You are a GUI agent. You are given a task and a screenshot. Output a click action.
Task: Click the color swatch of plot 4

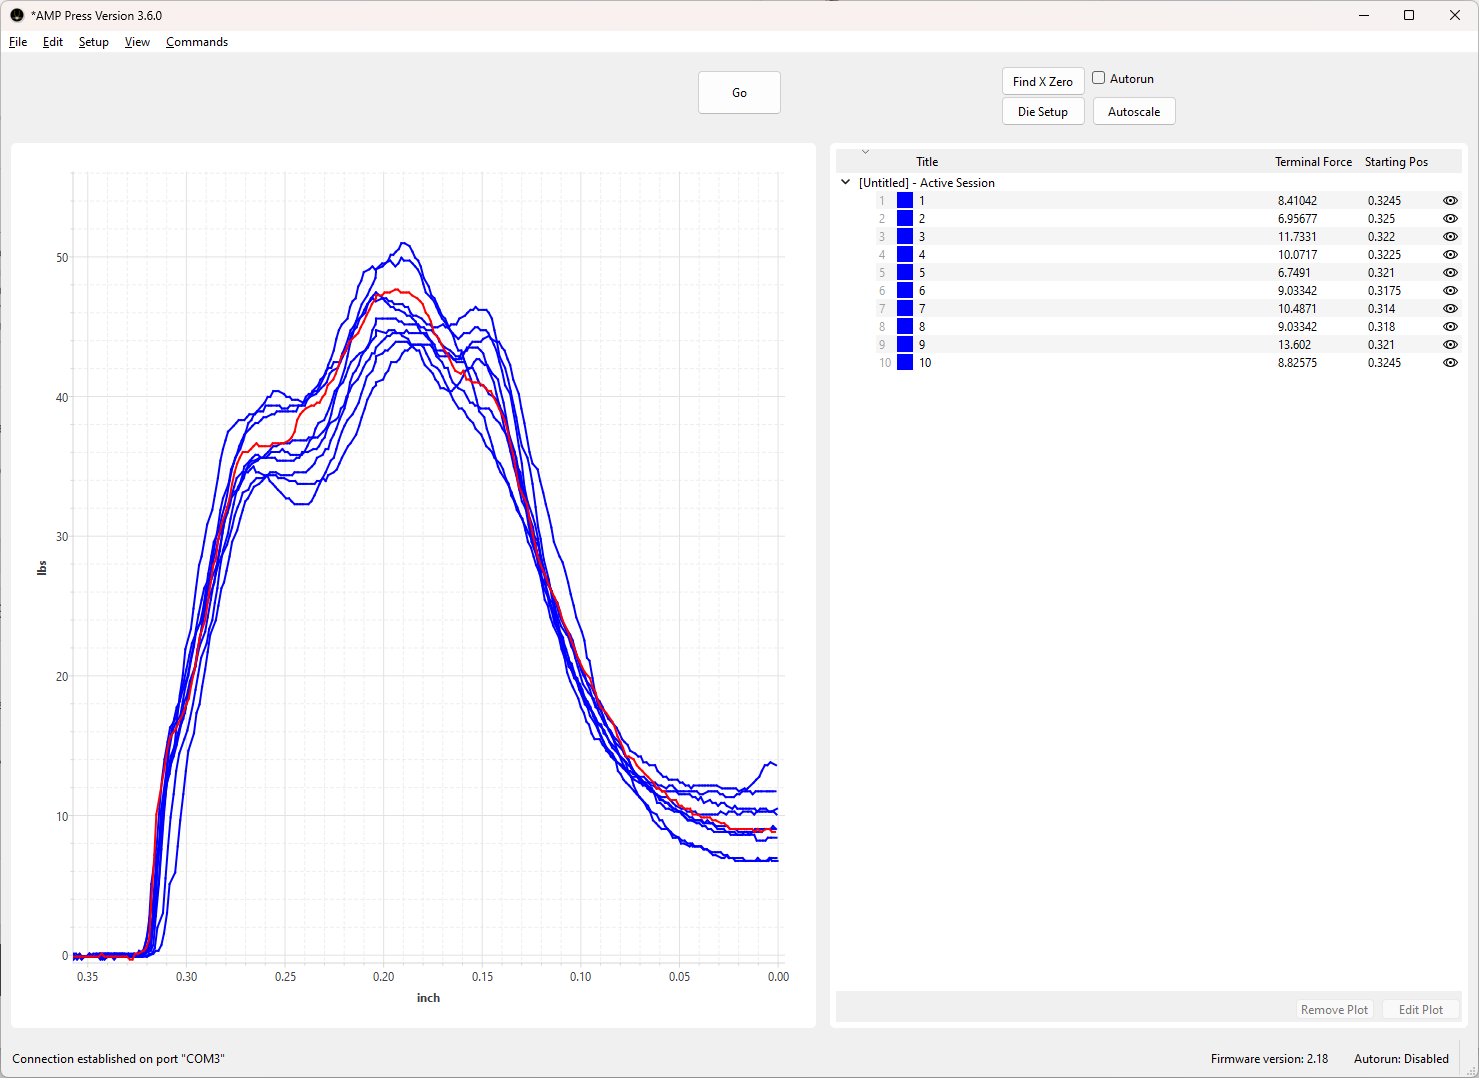[x=905, y=255]
